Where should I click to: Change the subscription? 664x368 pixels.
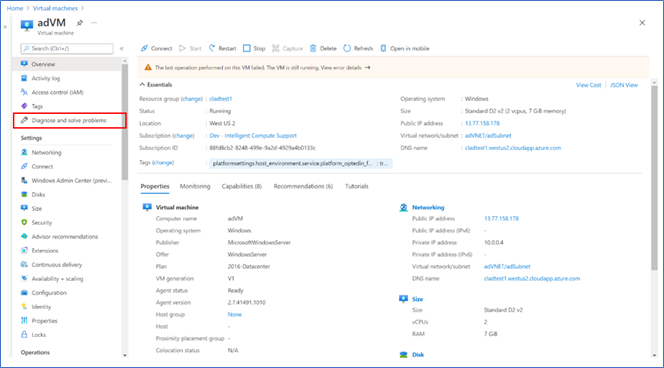click(x=183, y=136)
